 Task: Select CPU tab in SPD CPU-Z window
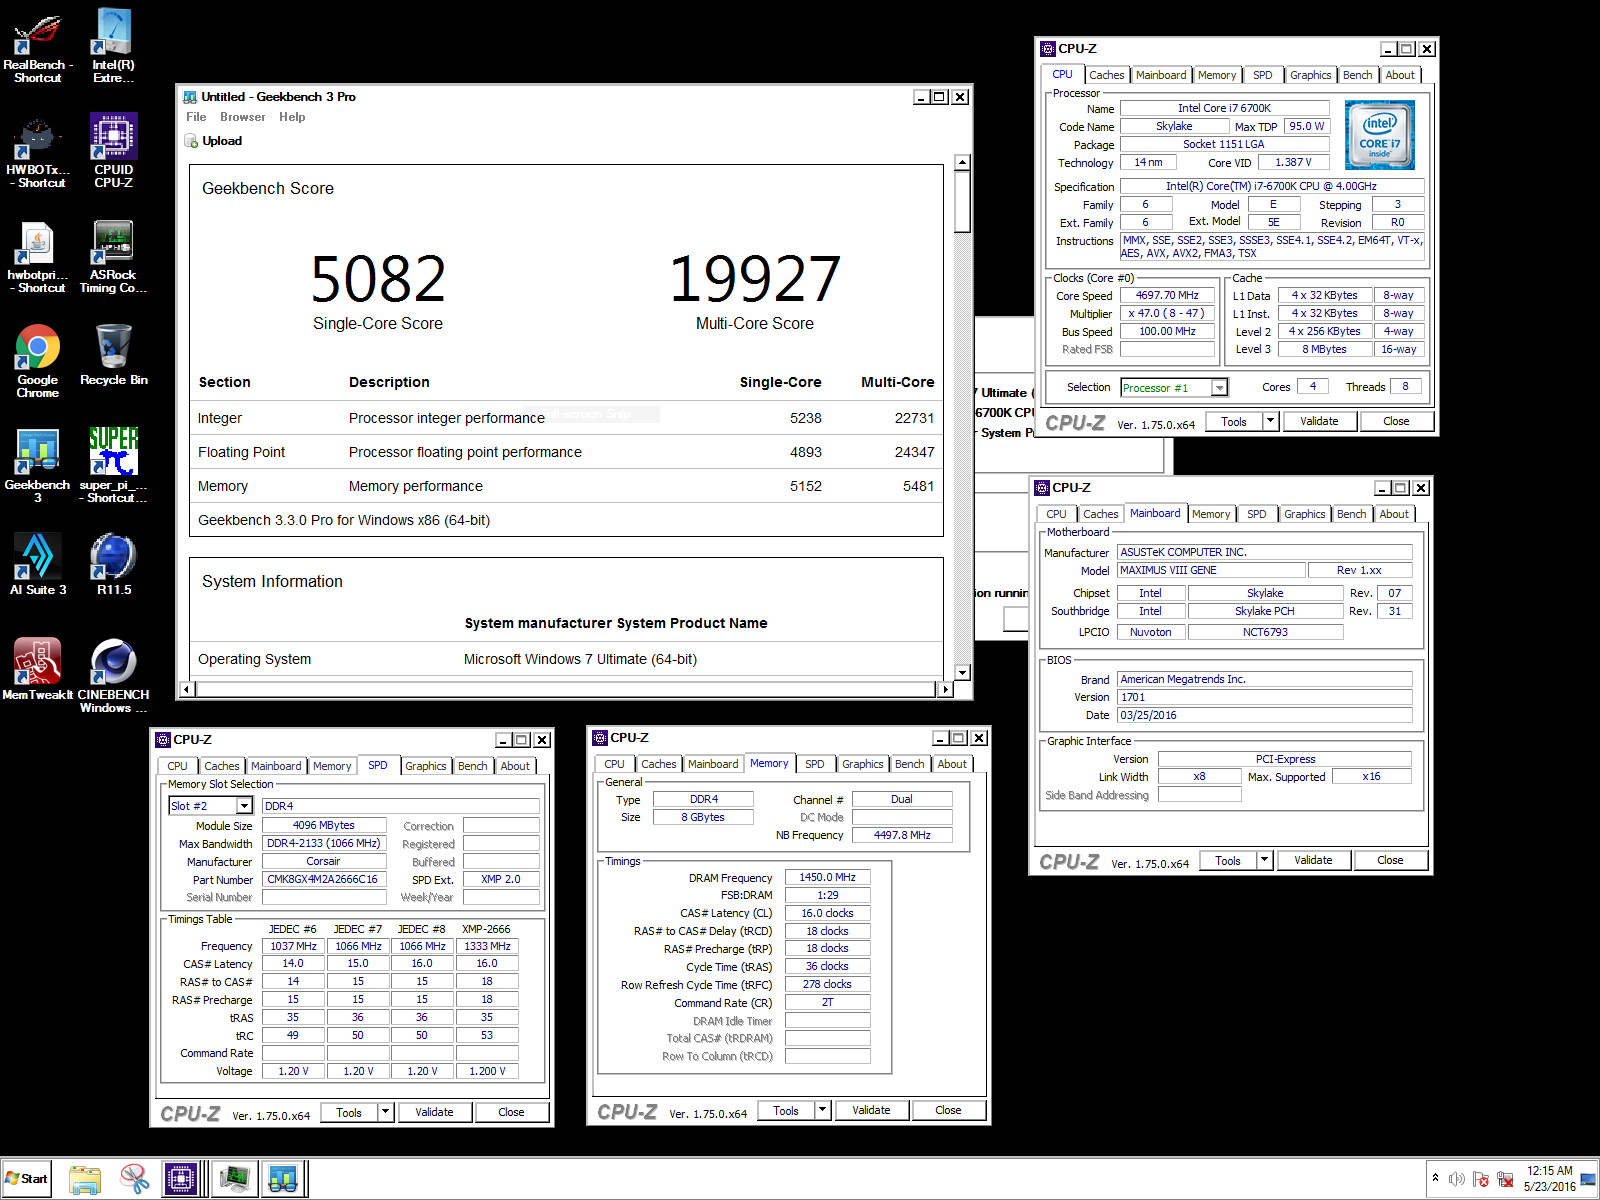177,766
